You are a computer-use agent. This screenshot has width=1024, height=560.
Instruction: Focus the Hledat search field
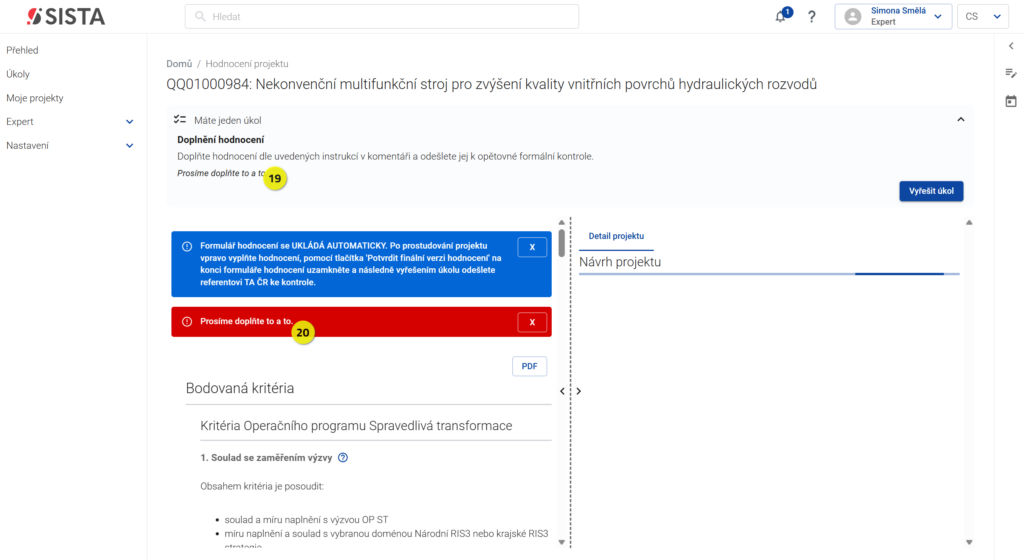(381, 16)
